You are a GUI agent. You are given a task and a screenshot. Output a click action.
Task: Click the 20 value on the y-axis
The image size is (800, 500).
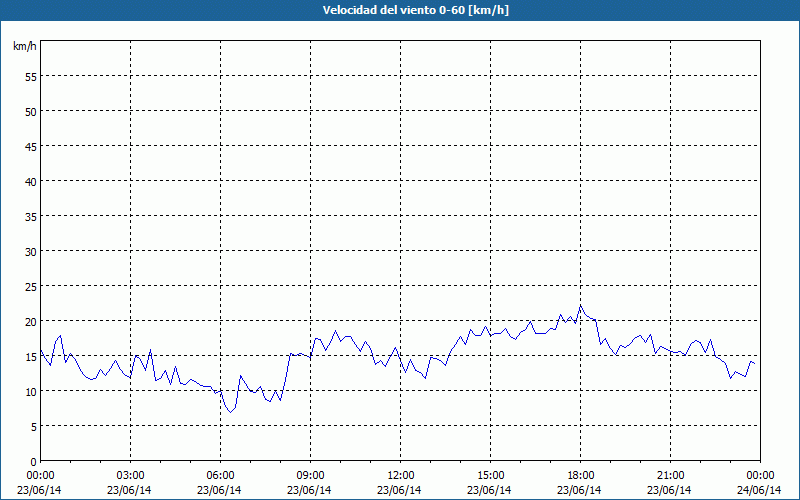[31, 321]
